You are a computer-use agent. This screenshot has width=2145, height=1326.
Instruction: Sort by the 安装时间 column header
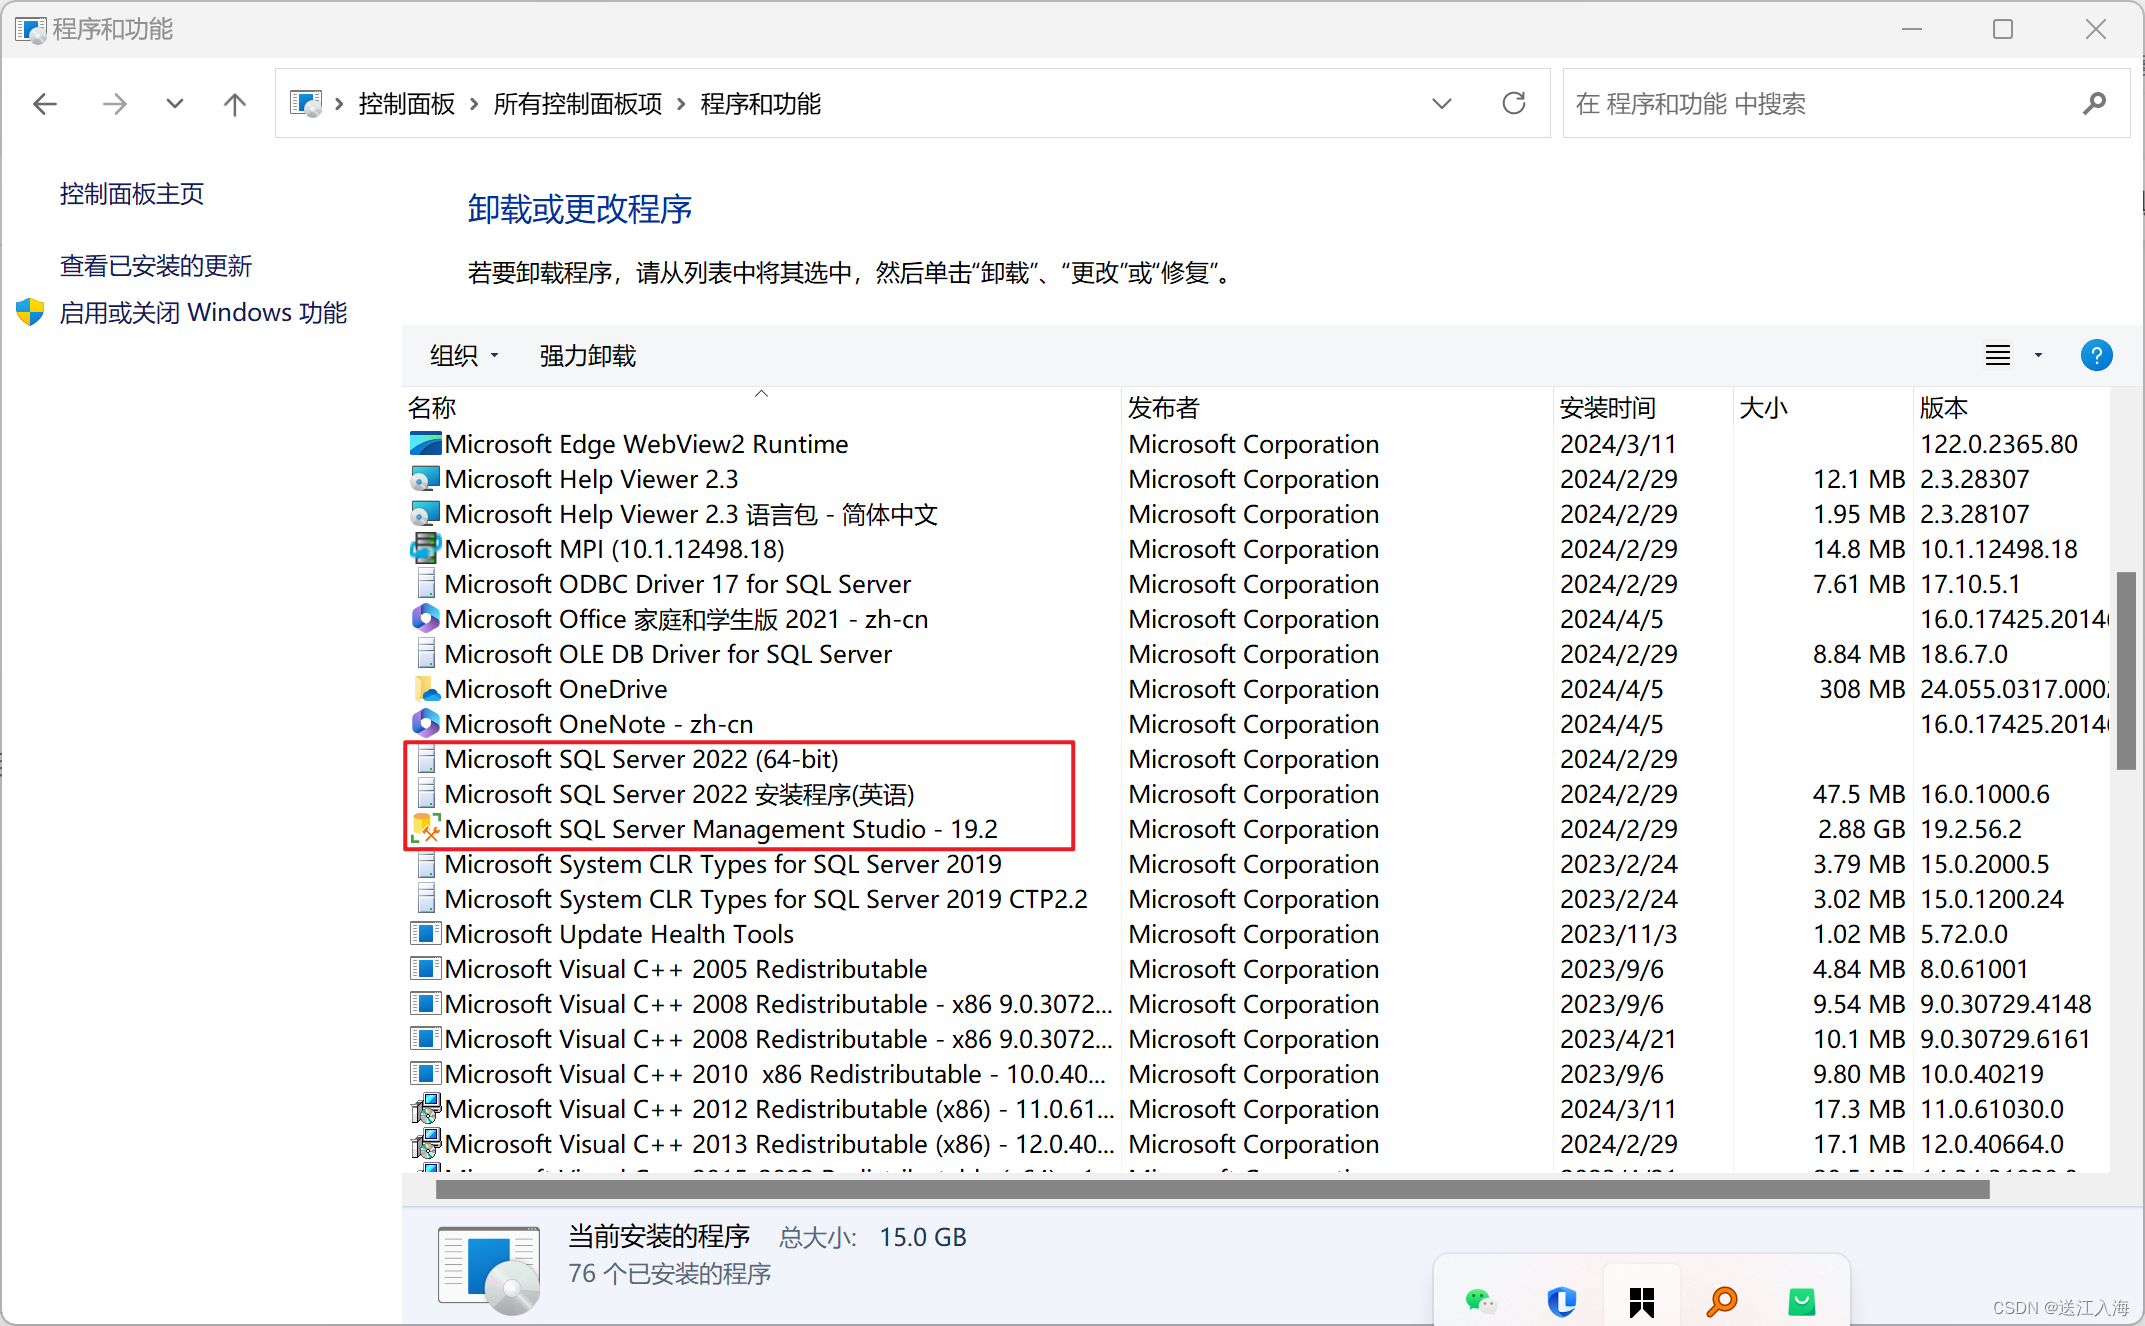[1608, 408]
